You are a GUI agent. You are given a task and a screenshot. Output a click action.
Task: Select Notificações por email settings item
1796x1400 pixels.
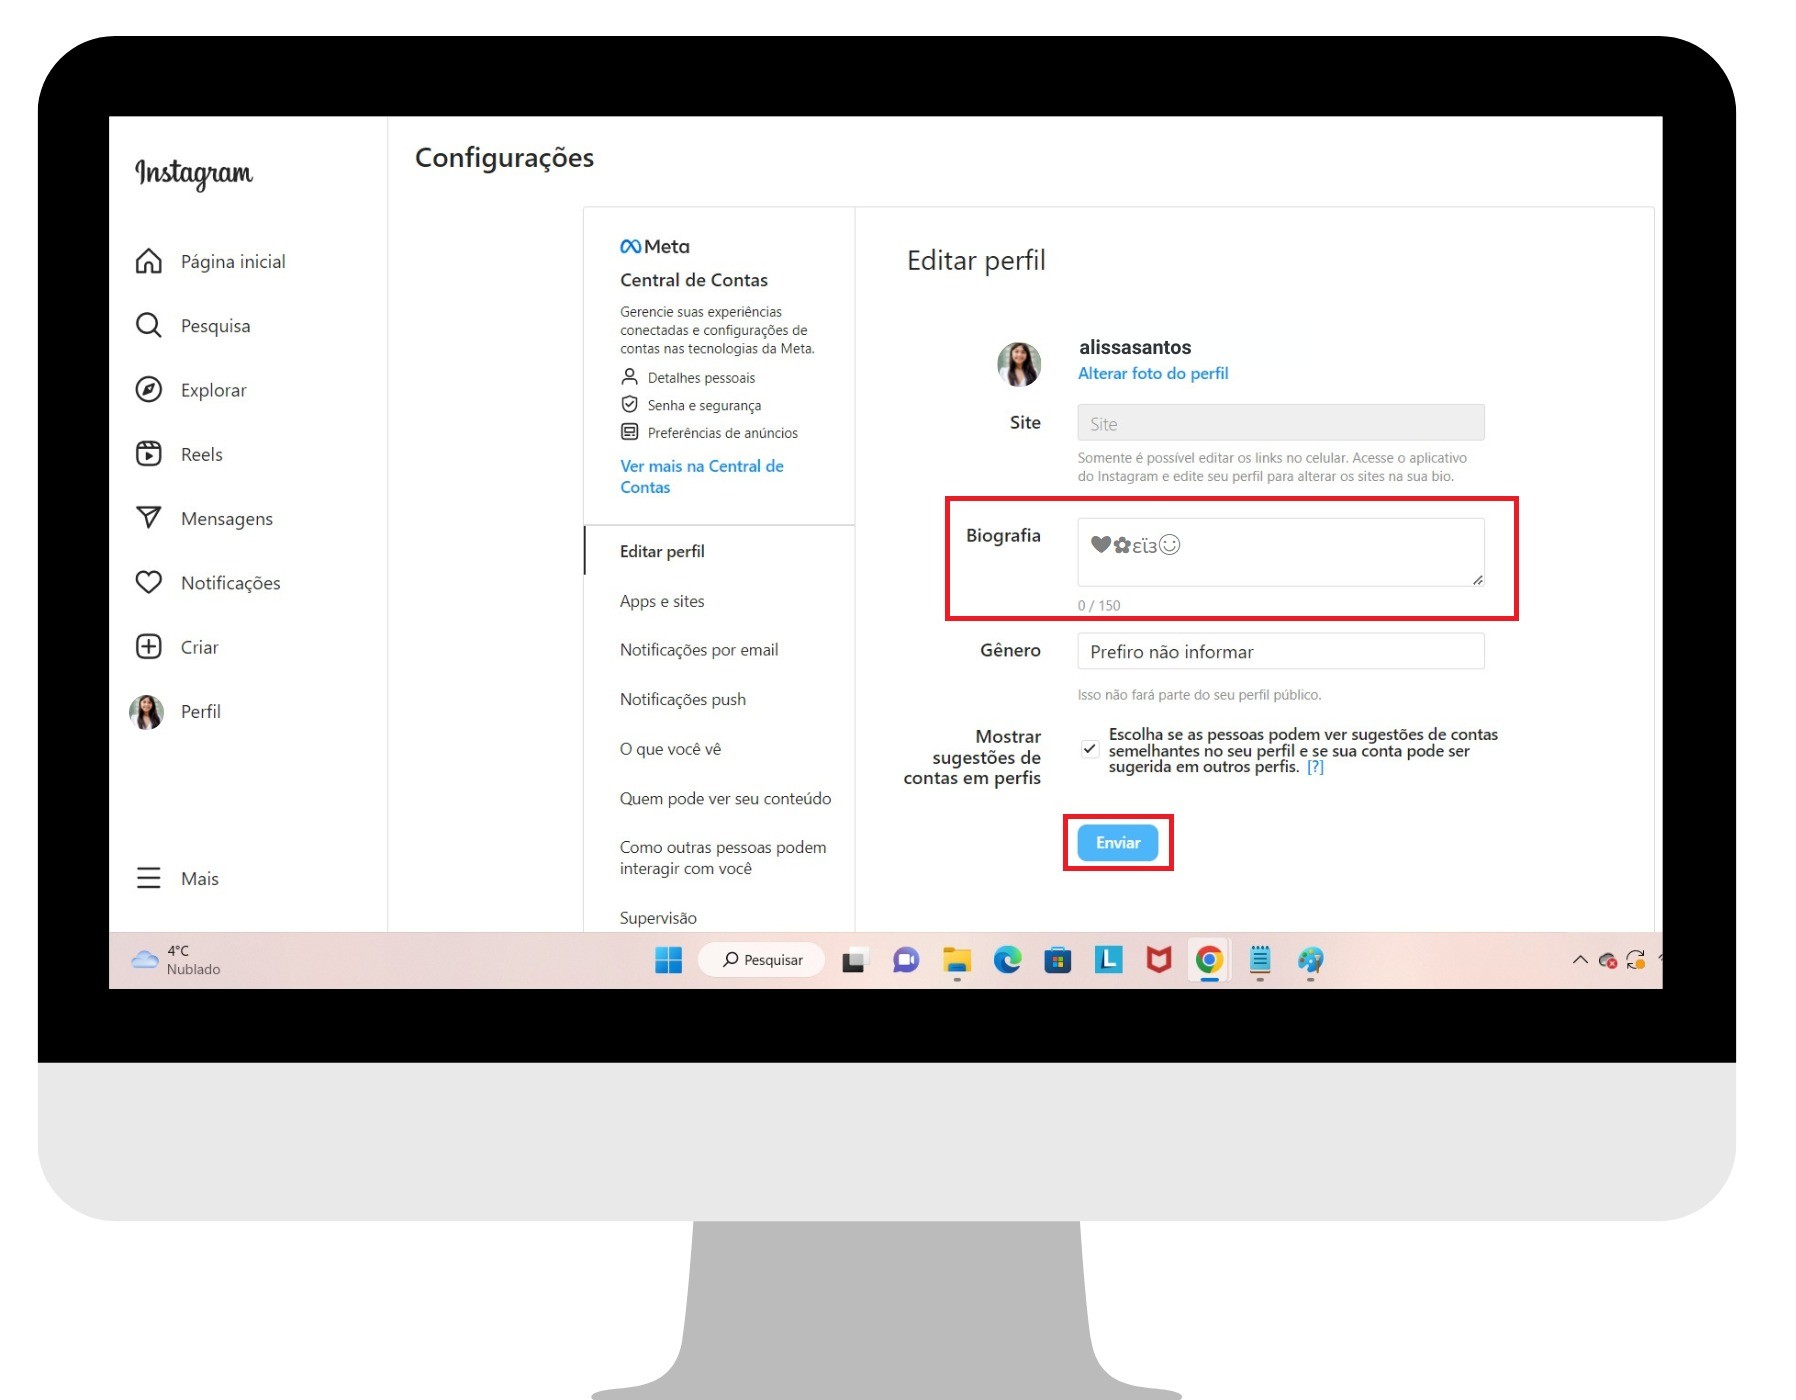click(699, 650)
